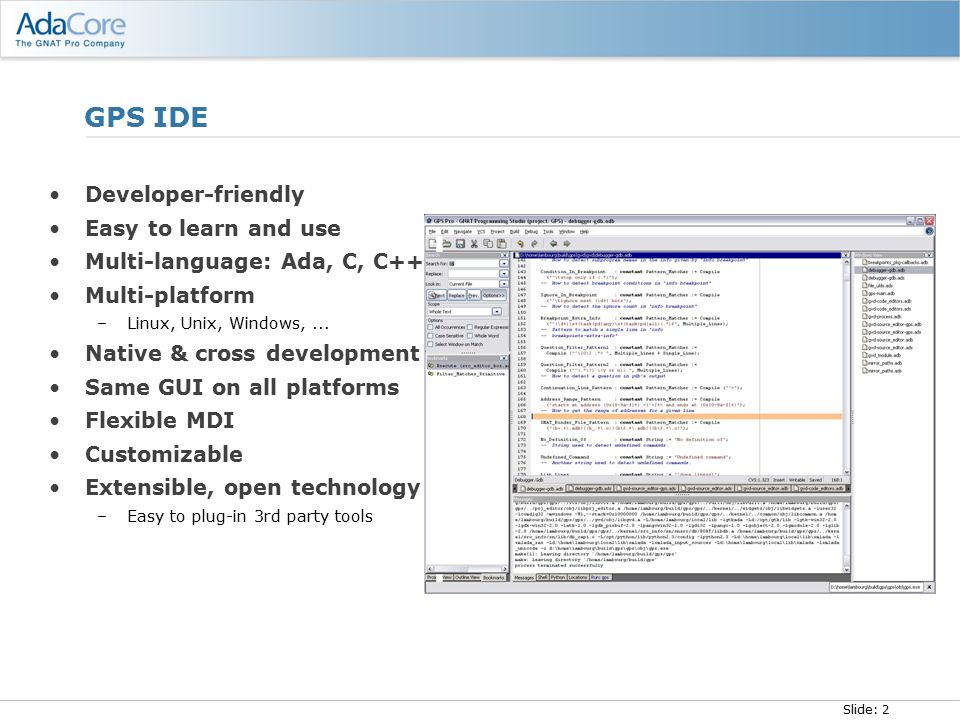Click the left panel horizontal scrollbar
The width and height of the screenshot is (960, 720).
(x=467, y=568)
